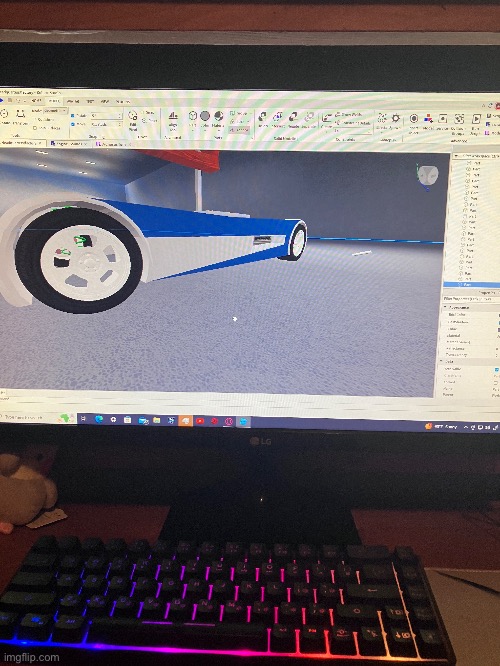
Task: Switch to the VIEW ribbon tab
Action: (x=105, y=102)
